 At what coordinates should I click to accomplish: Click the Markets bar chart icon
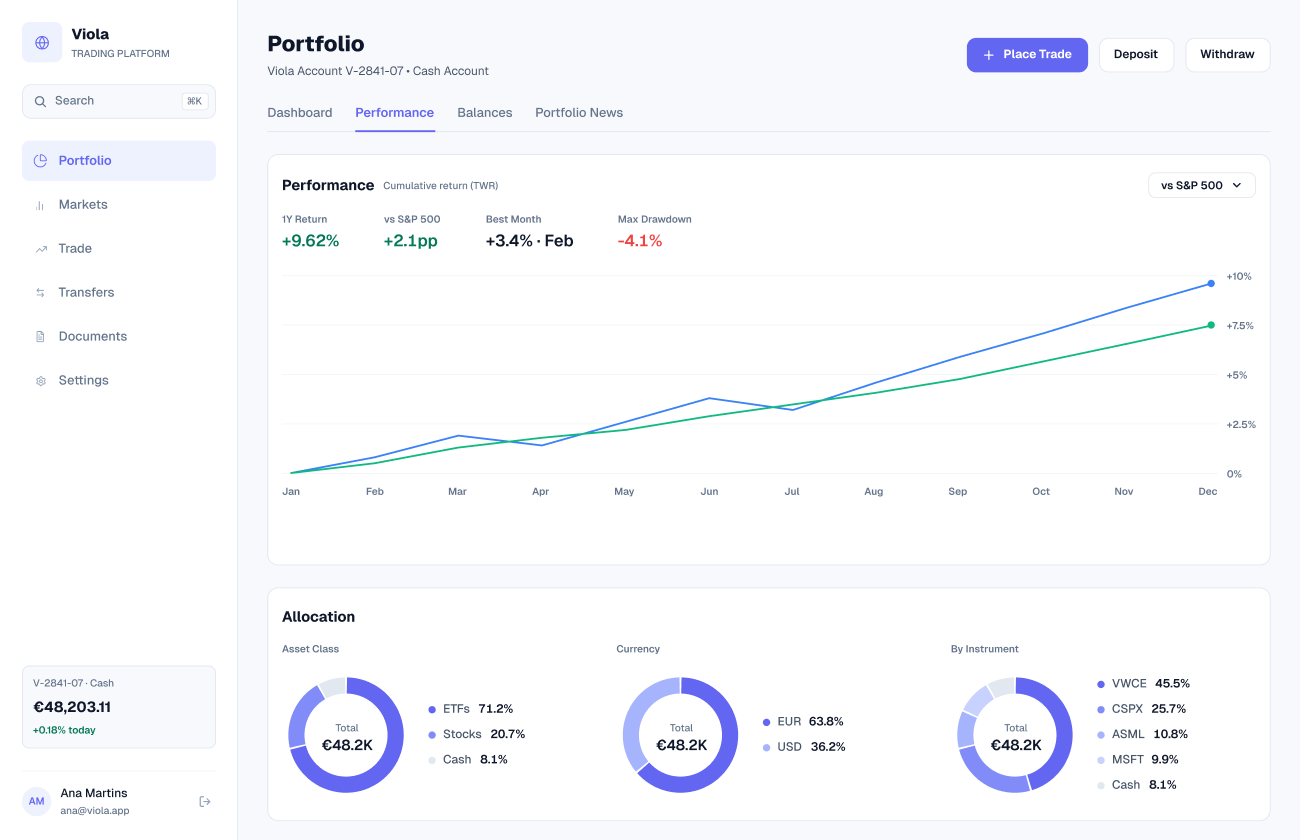(41, 205)
